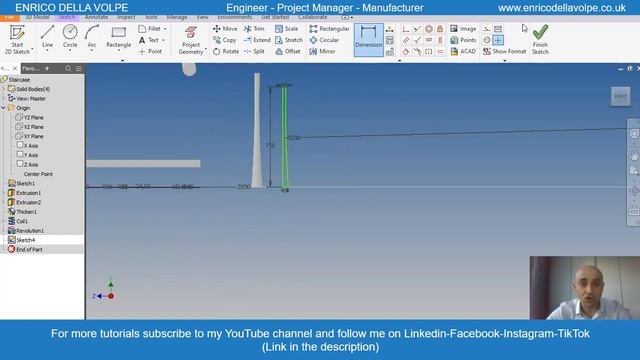Click the Project Geometry tool
Viewport: 640px width, 360px height.
point(191,40)
